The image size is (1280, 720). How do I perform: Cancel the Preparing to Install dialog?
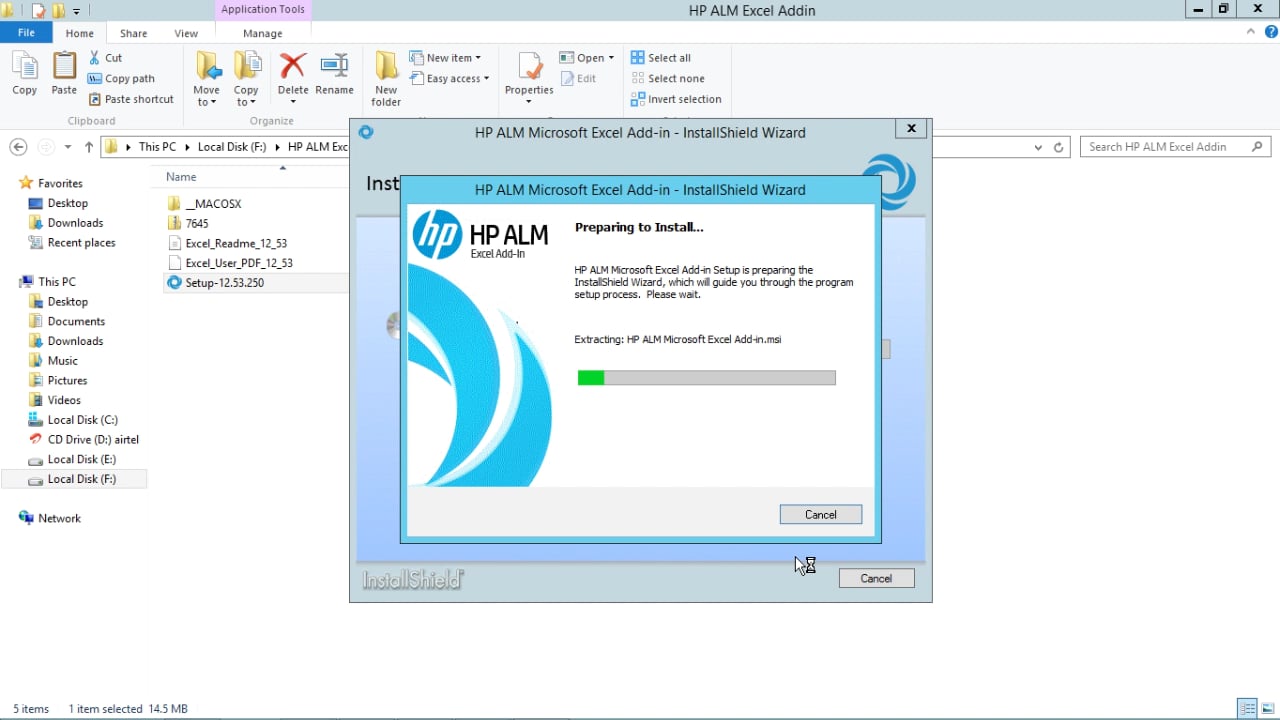pos(821,515)
